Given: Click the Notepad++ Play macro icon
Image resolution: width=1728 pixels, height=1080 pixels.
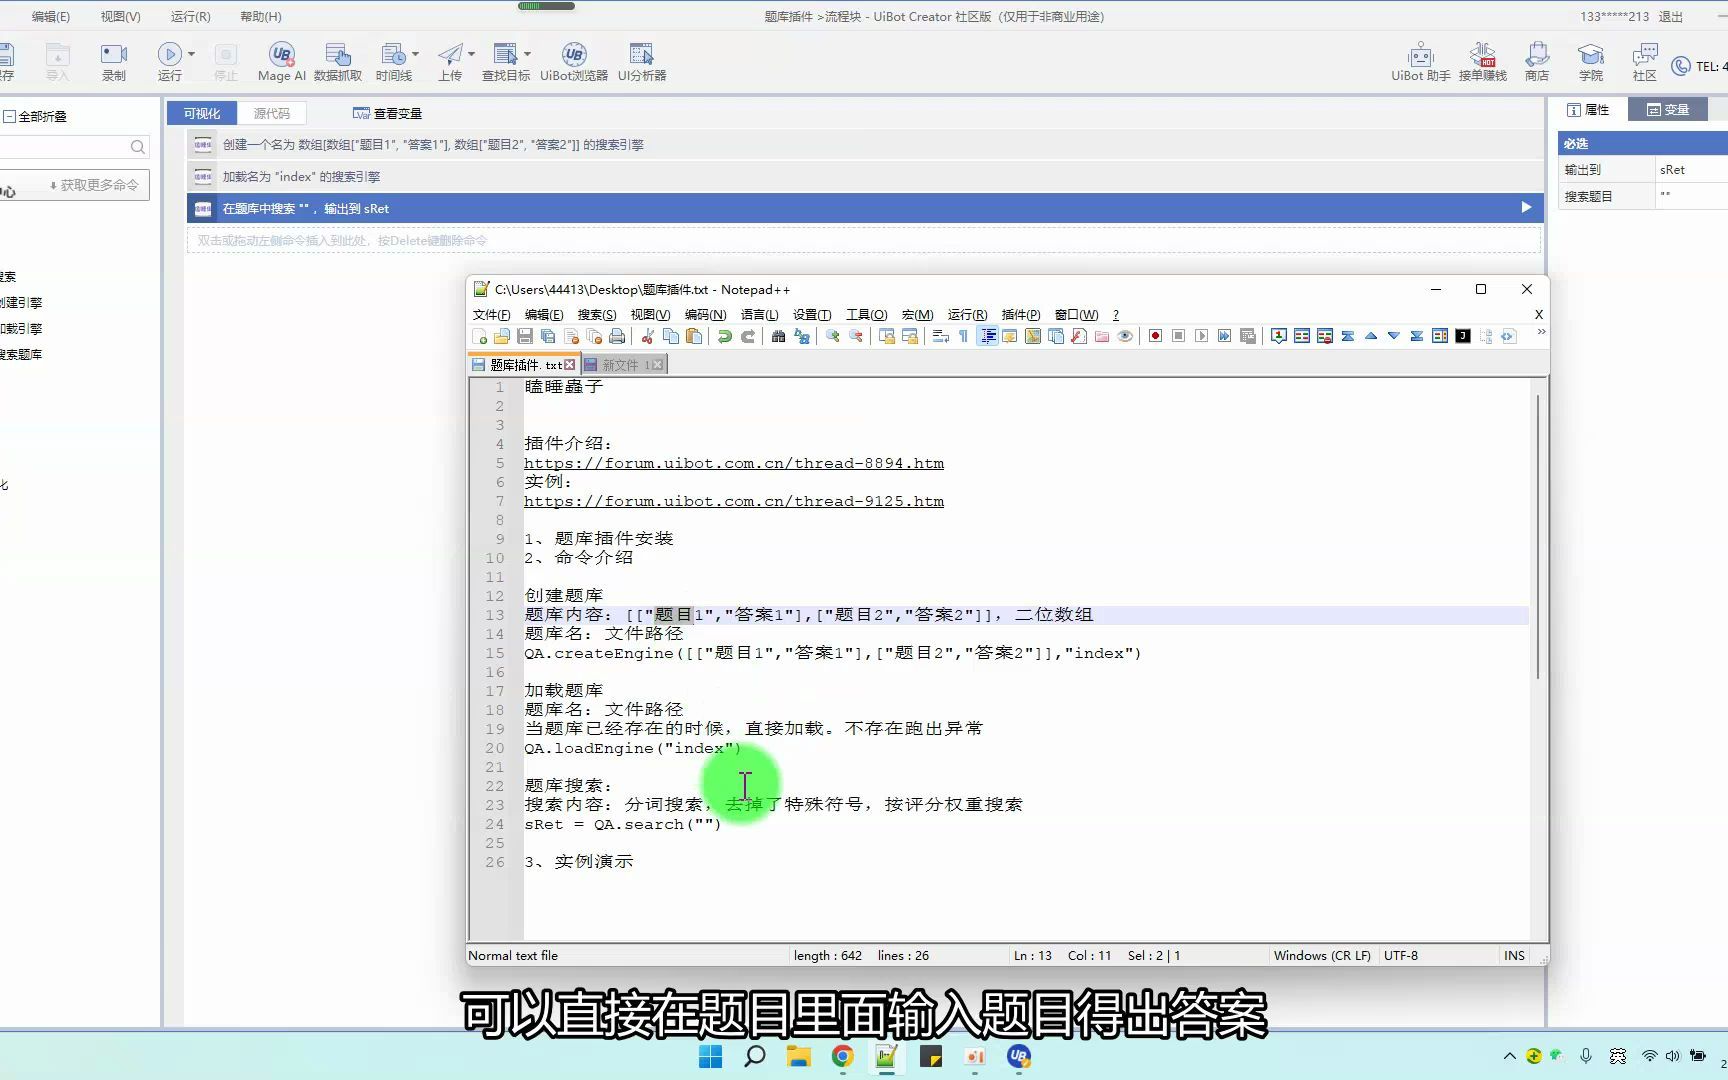Looking at the screenshot, I should click(1201, 336).
